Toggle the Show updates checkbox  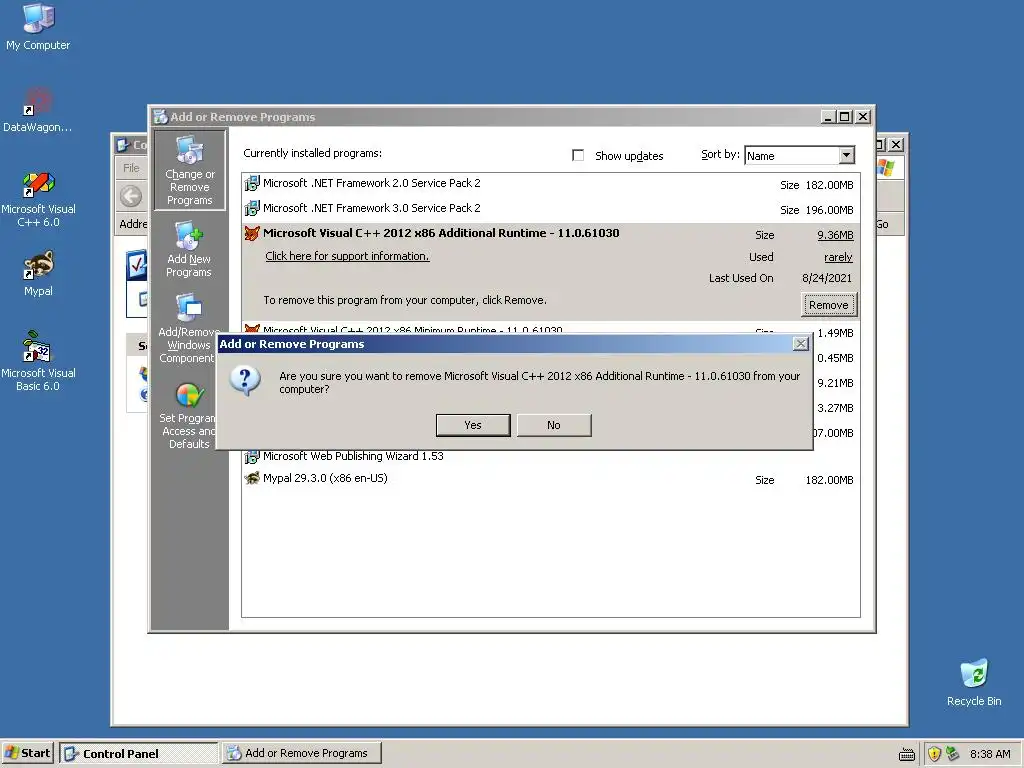(578, 155)
